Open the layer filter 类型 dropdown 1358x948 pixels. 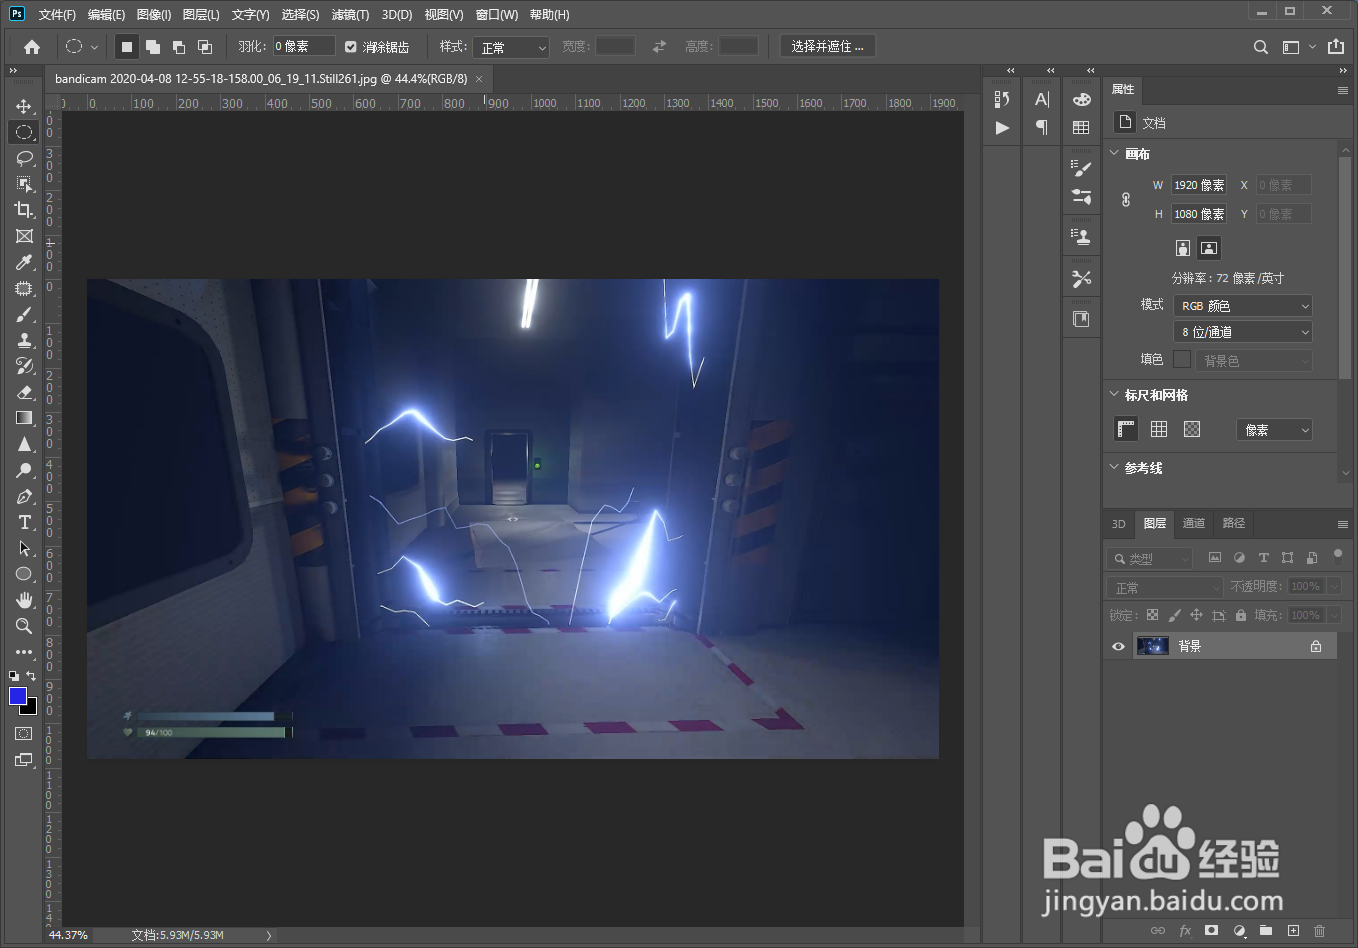(1150, 558)
